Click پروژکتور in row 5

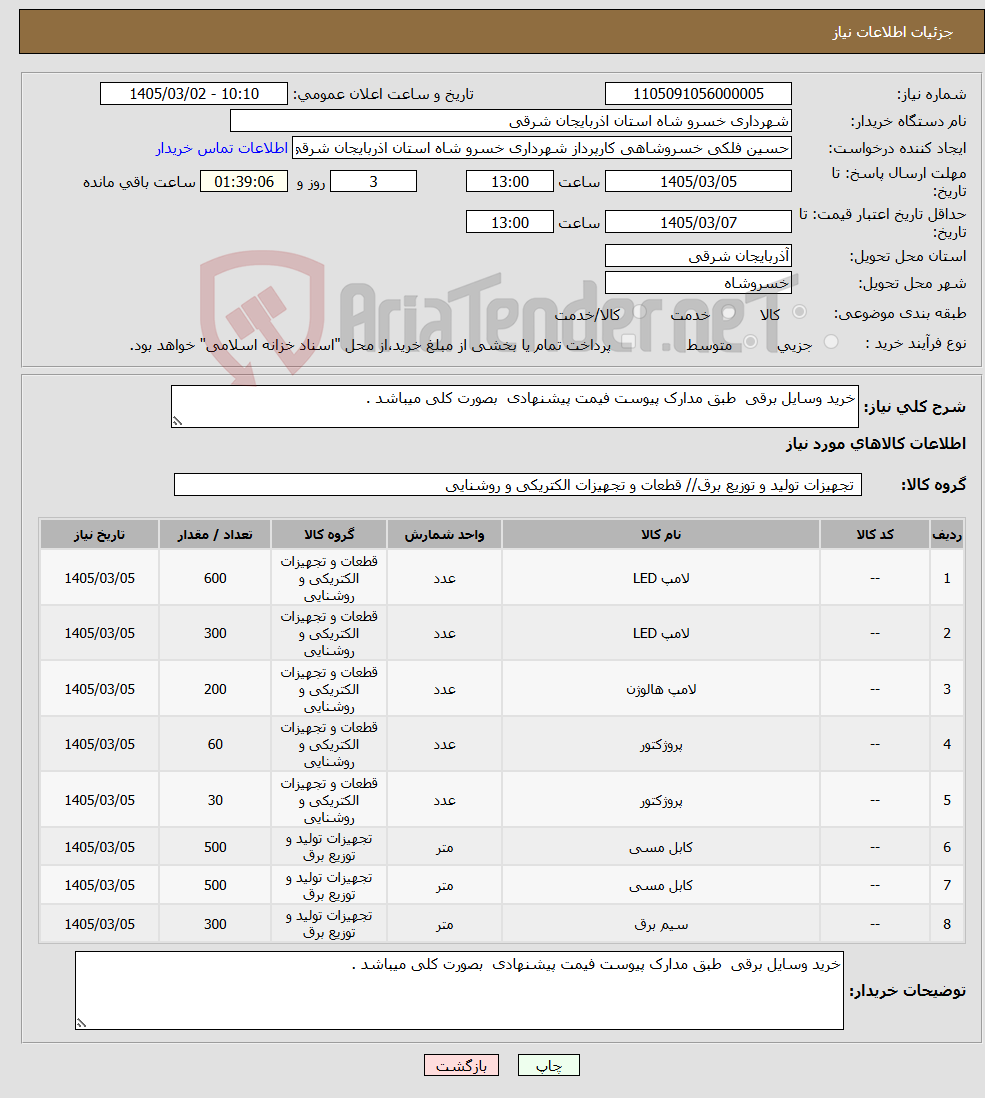pyautogui.click(x=661, y=800)
